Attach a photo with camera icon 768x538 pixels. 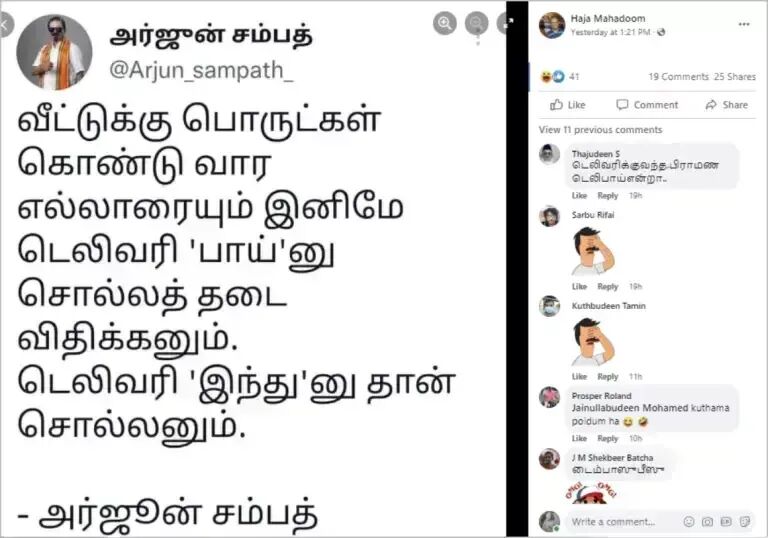(x=707, y=522)
